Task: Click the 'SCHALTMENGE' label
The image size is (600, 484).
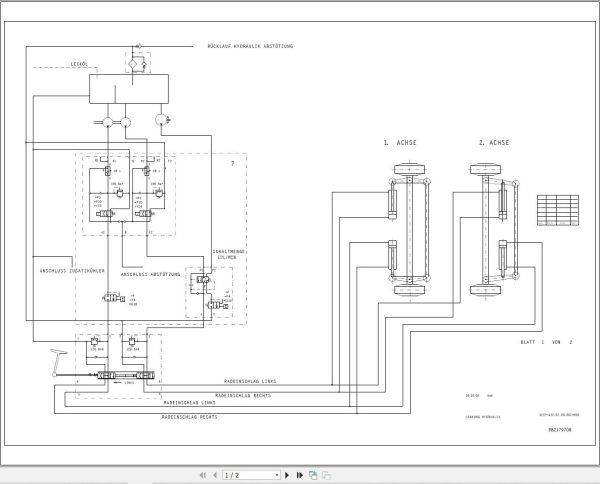Action: coord(228,252)
